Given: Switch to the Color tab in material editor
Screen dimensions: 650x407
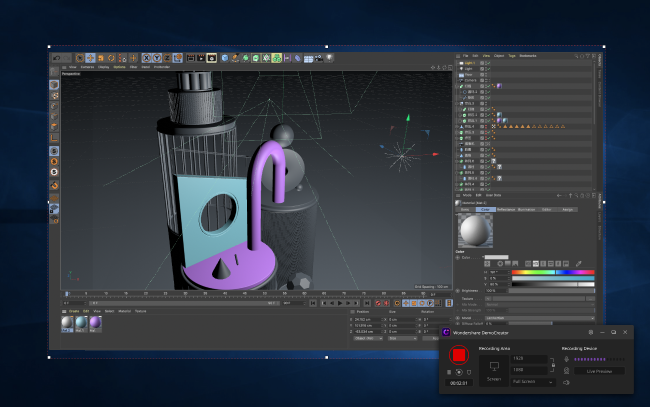Looking at the screenshot, I should (x=485, y=210).
